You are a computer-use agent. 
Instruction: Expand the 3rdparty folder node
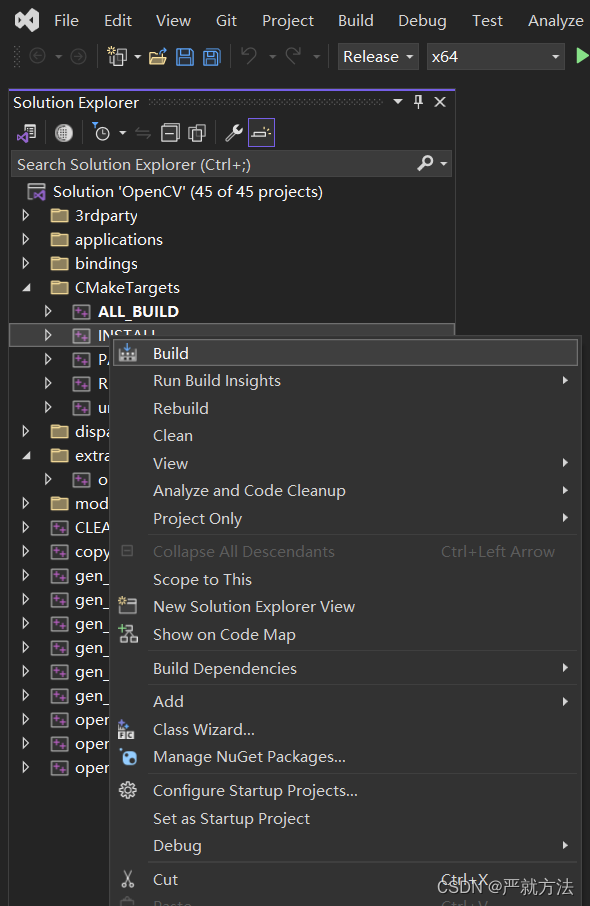pyautogui.click(x=25, y=215)
